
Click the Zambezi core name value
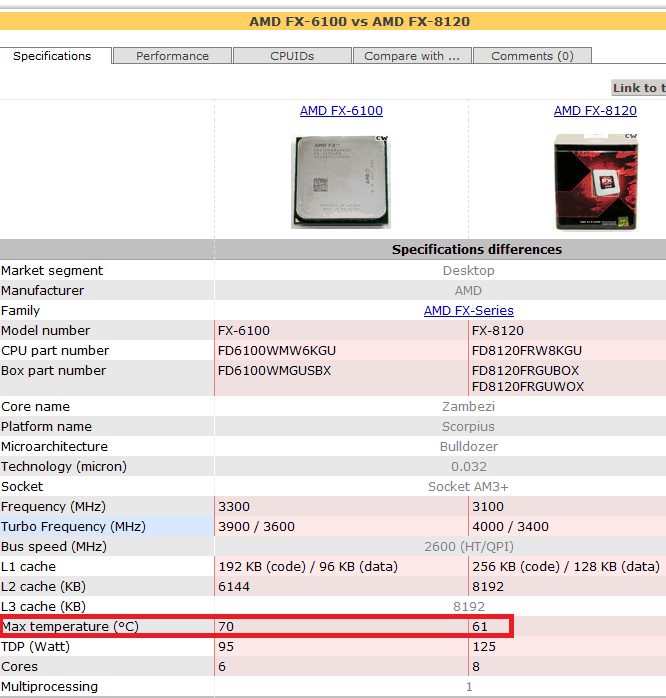468,406
